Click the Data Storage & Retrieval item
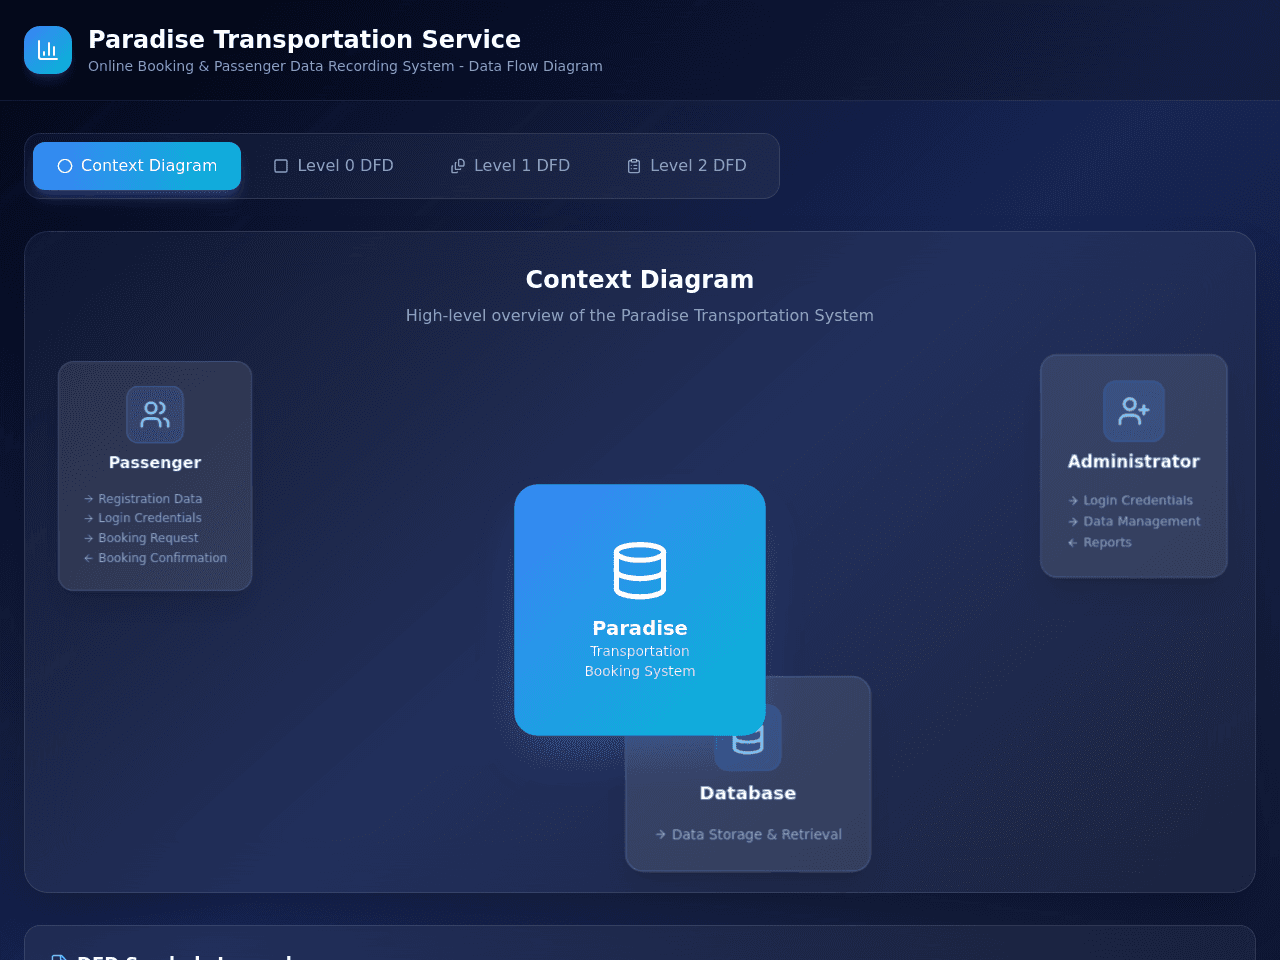Screen dimensions: 1280x960 [x=748, y=835]
